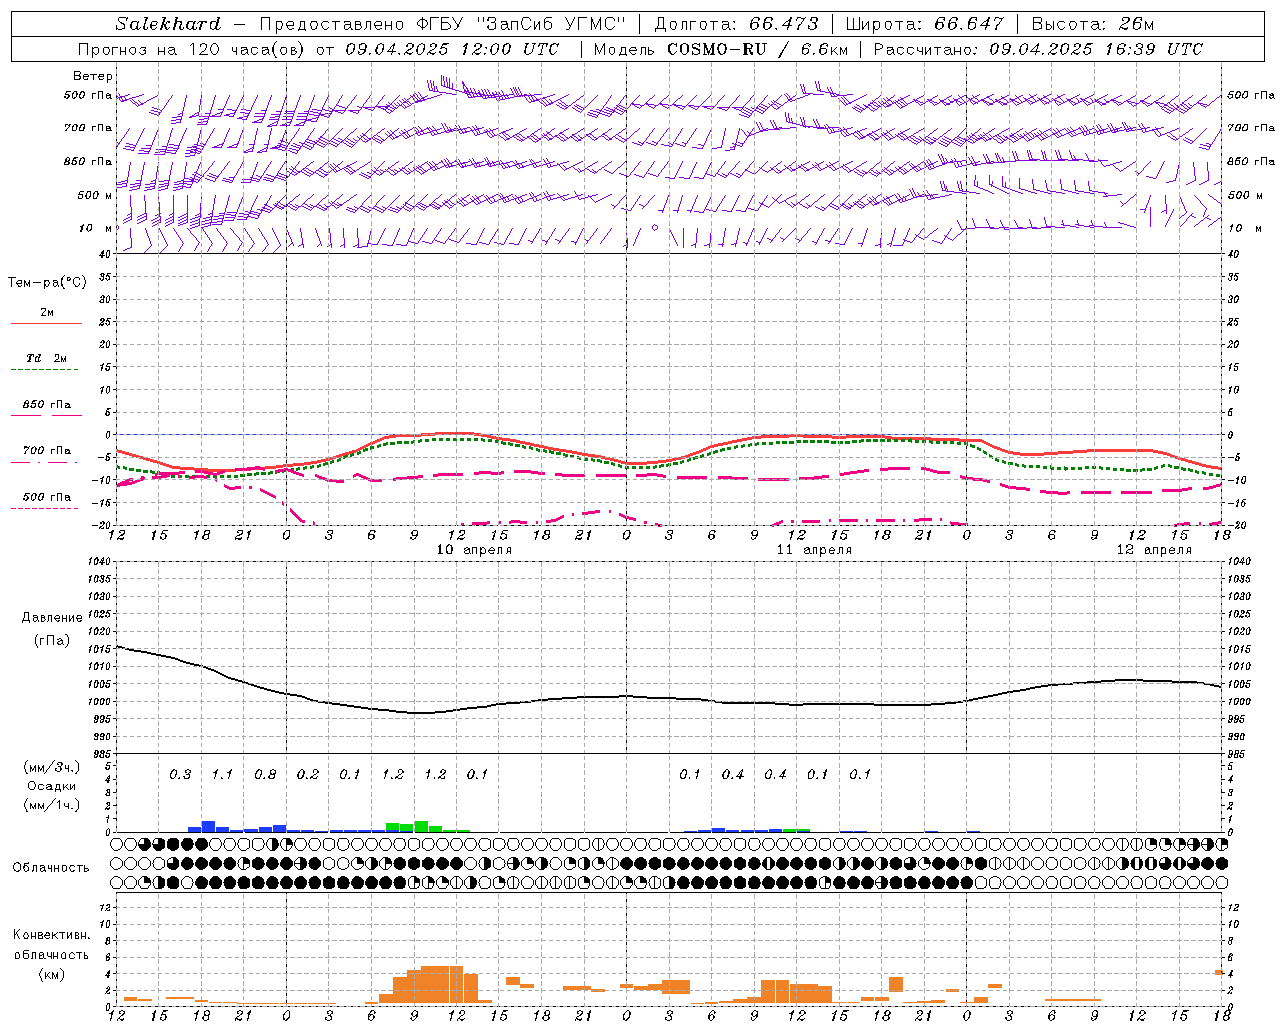Click the "Облачность" cloud cover label

51,868
